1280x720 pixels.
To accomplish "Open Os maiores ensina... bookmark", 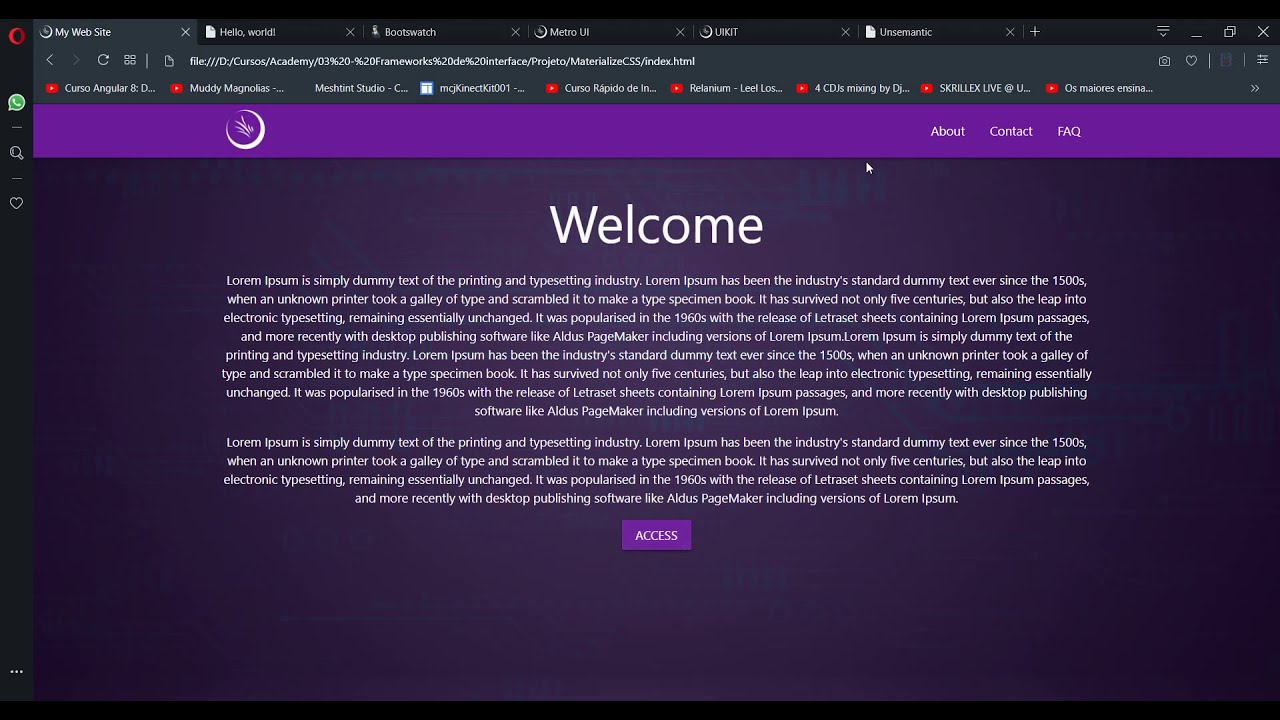I will [1100, 88].
